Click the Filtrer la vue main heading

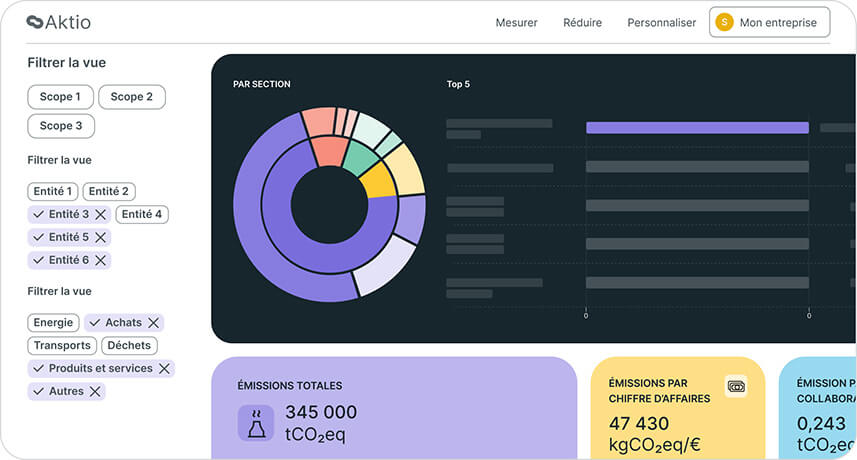tap(67, 63)
